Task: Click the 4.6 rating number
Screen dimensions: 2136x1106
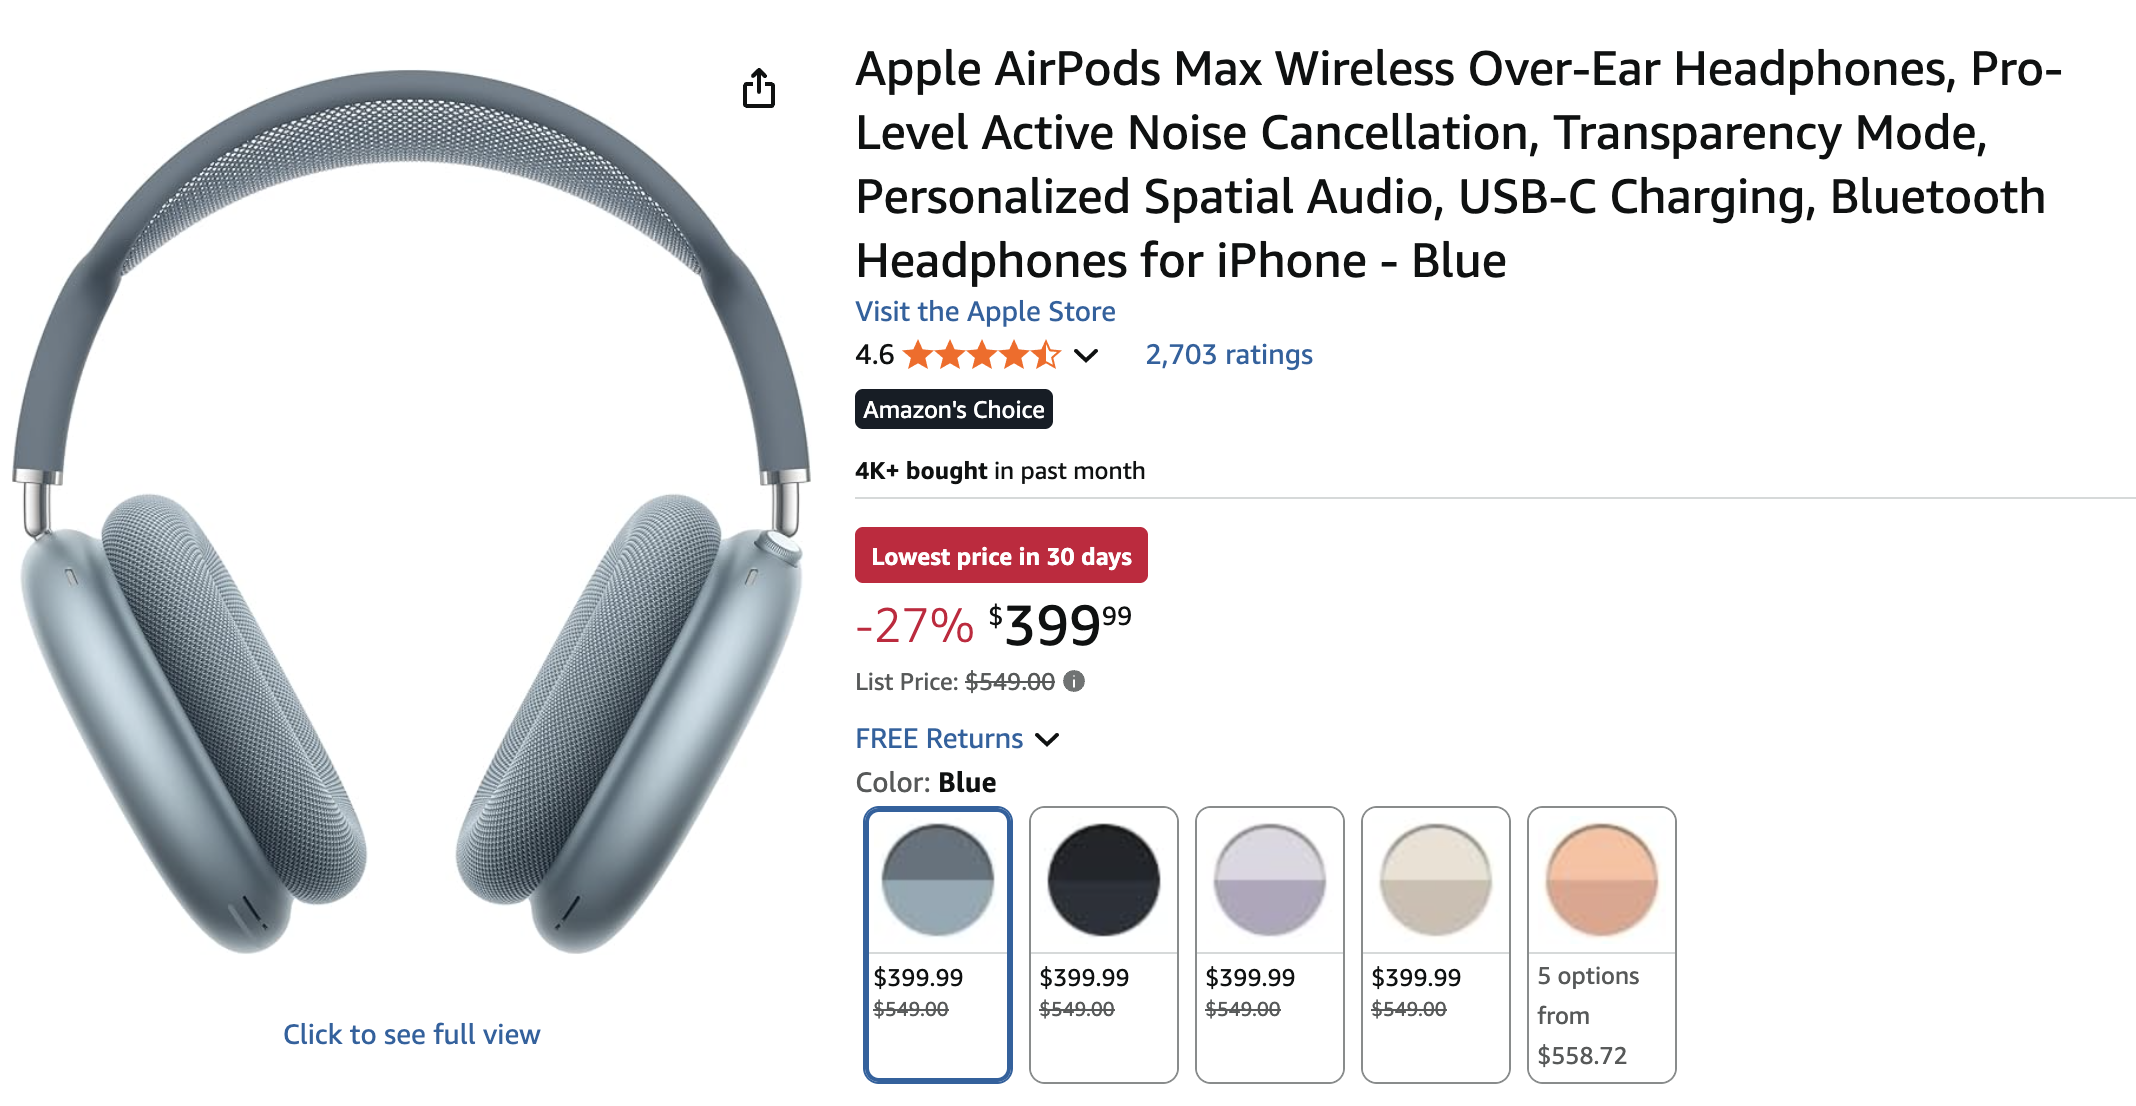Action: click(x=874, y=355)
